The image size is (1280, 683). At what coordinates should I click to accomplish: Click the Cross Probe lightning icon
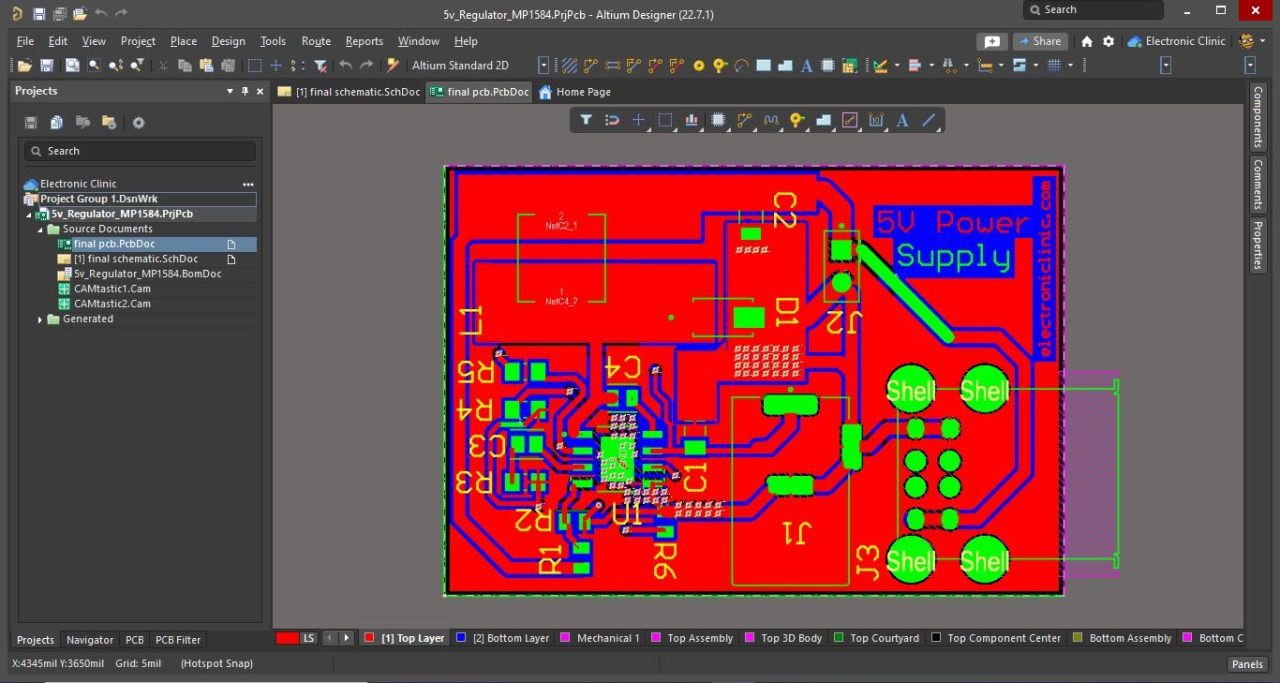392,65
